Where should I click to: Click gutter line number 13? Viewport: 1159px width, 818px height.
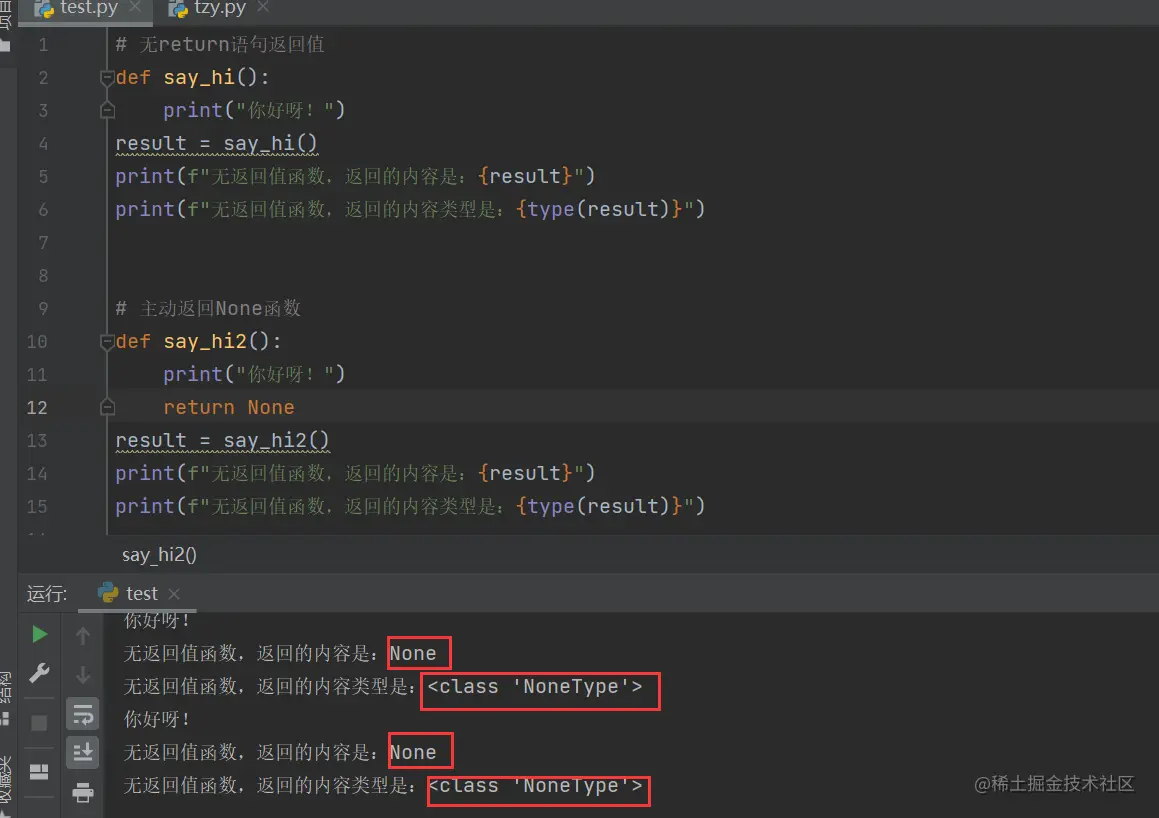37,441
